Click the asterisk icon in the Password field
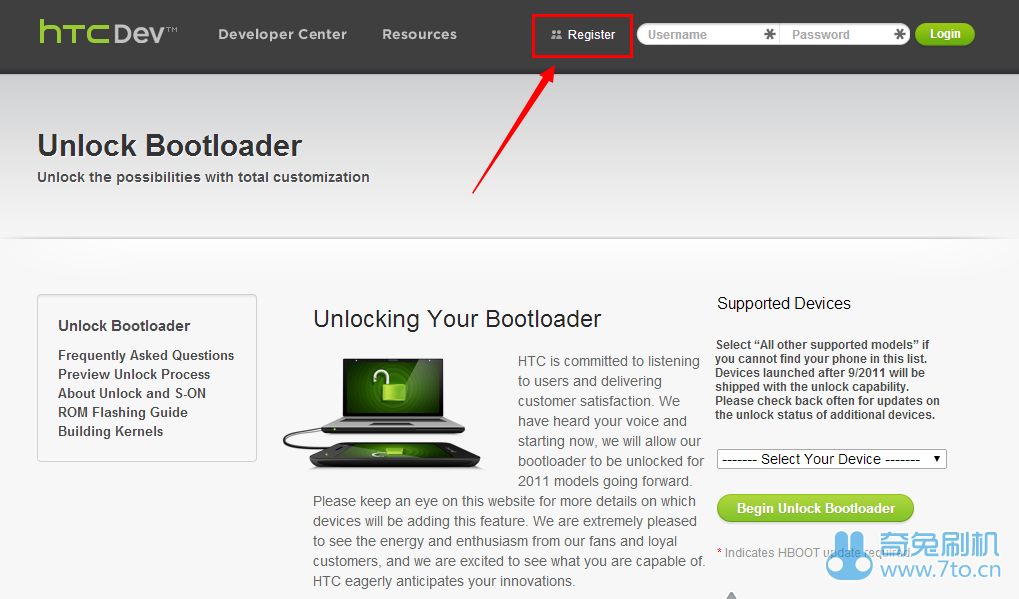Image resolution: width=1019 pixels, height=599 pixels. [x=898, y=34]
